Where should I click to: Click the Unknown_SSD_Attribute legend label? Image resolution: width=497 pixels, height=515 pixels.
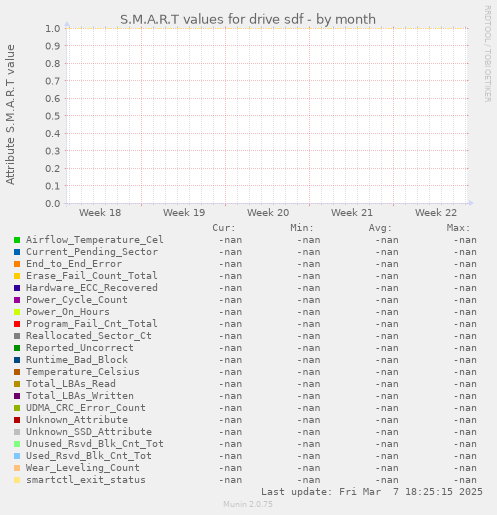89,432
